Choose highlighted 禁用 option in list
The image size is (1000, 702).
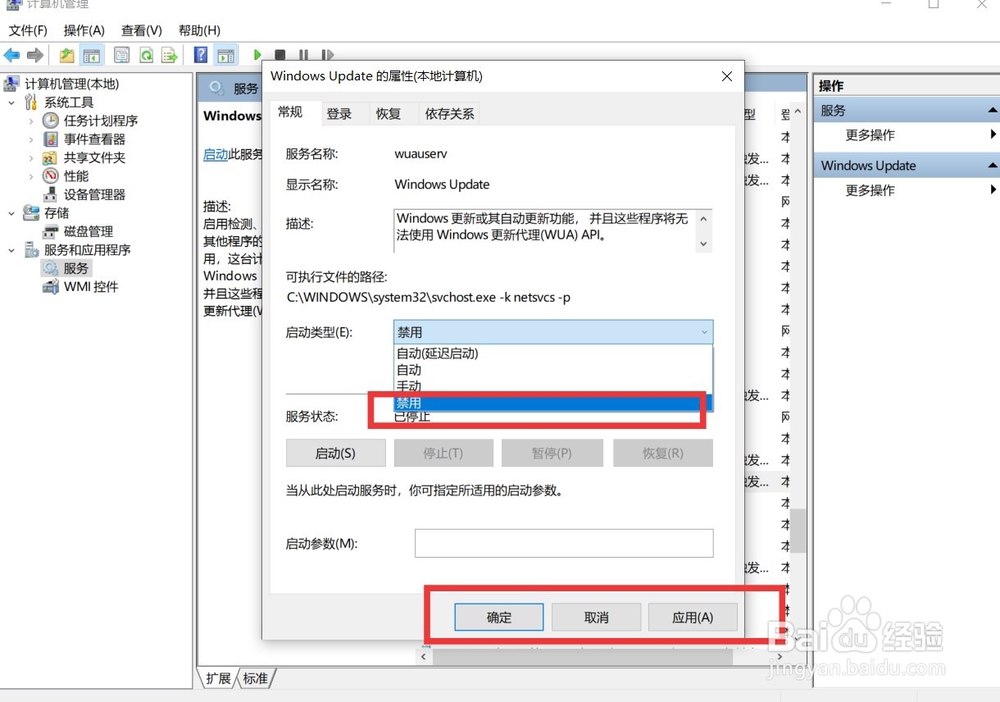pos(553,403)
